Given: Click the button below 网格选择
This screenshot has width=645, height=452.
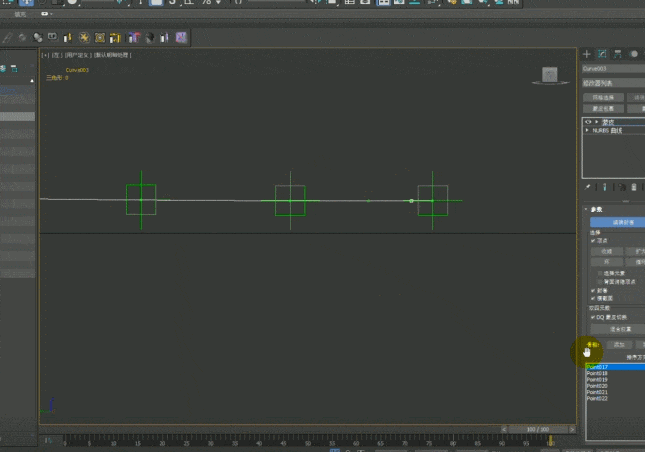Looking at the screenshot, I should [x=603, y=109].
